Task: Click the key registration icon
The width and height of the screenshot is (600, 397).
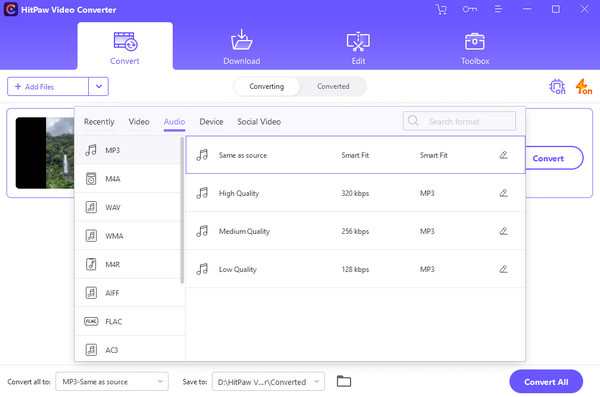Action: (x=470, y=9)
